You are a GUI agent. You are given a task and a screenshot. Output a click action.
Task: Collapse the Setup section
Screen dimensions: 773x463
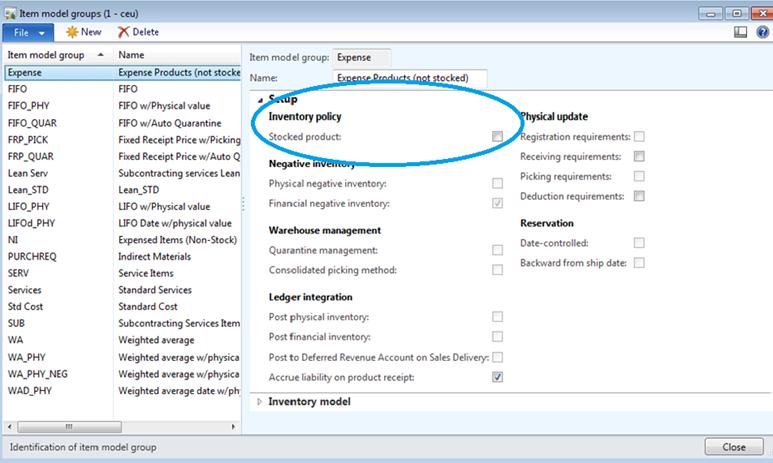[x=261, y=99]
